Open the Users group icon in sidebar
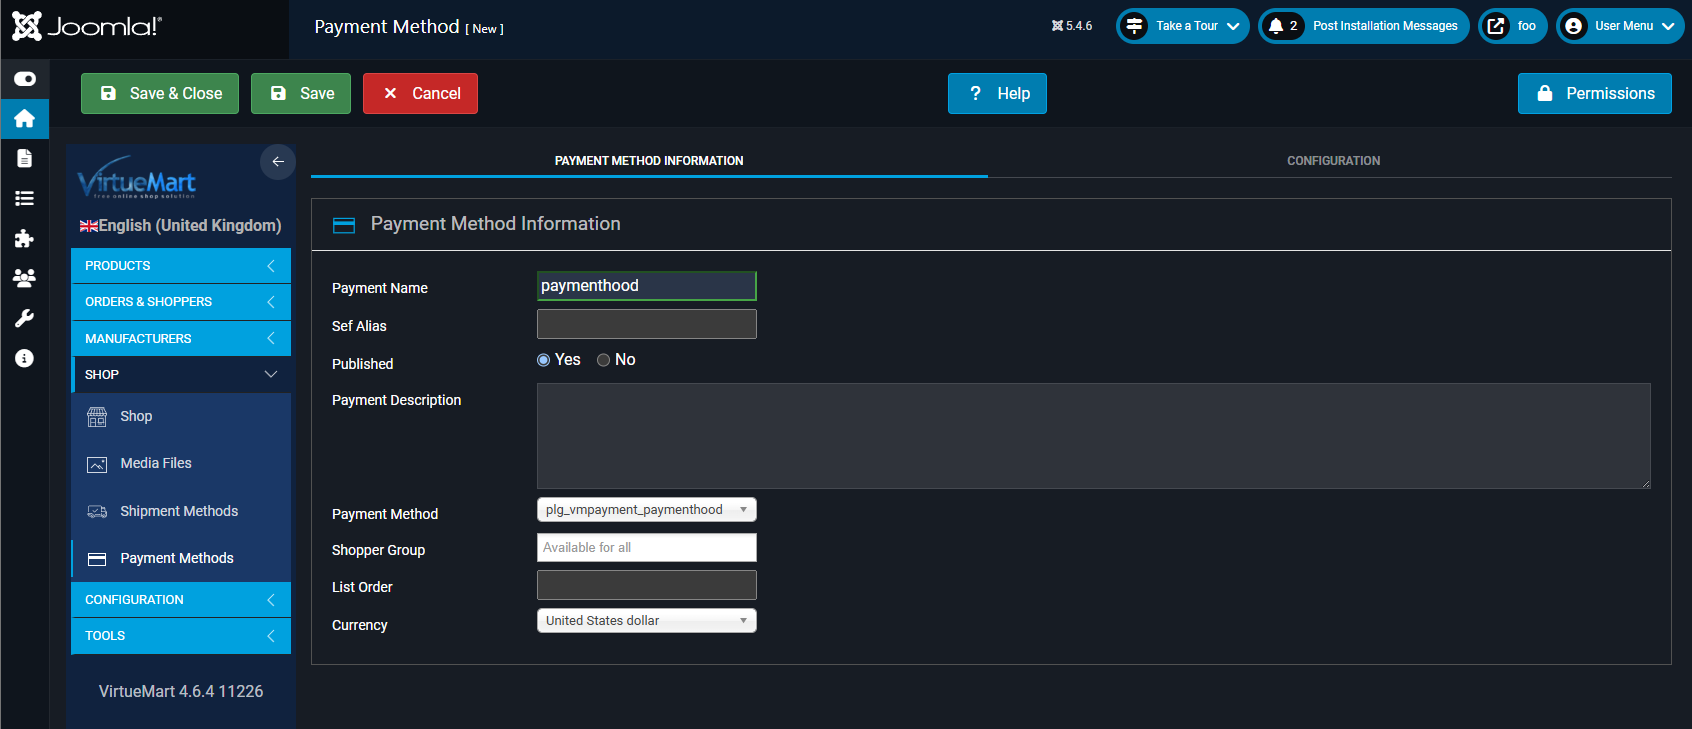 coord(25,278)
